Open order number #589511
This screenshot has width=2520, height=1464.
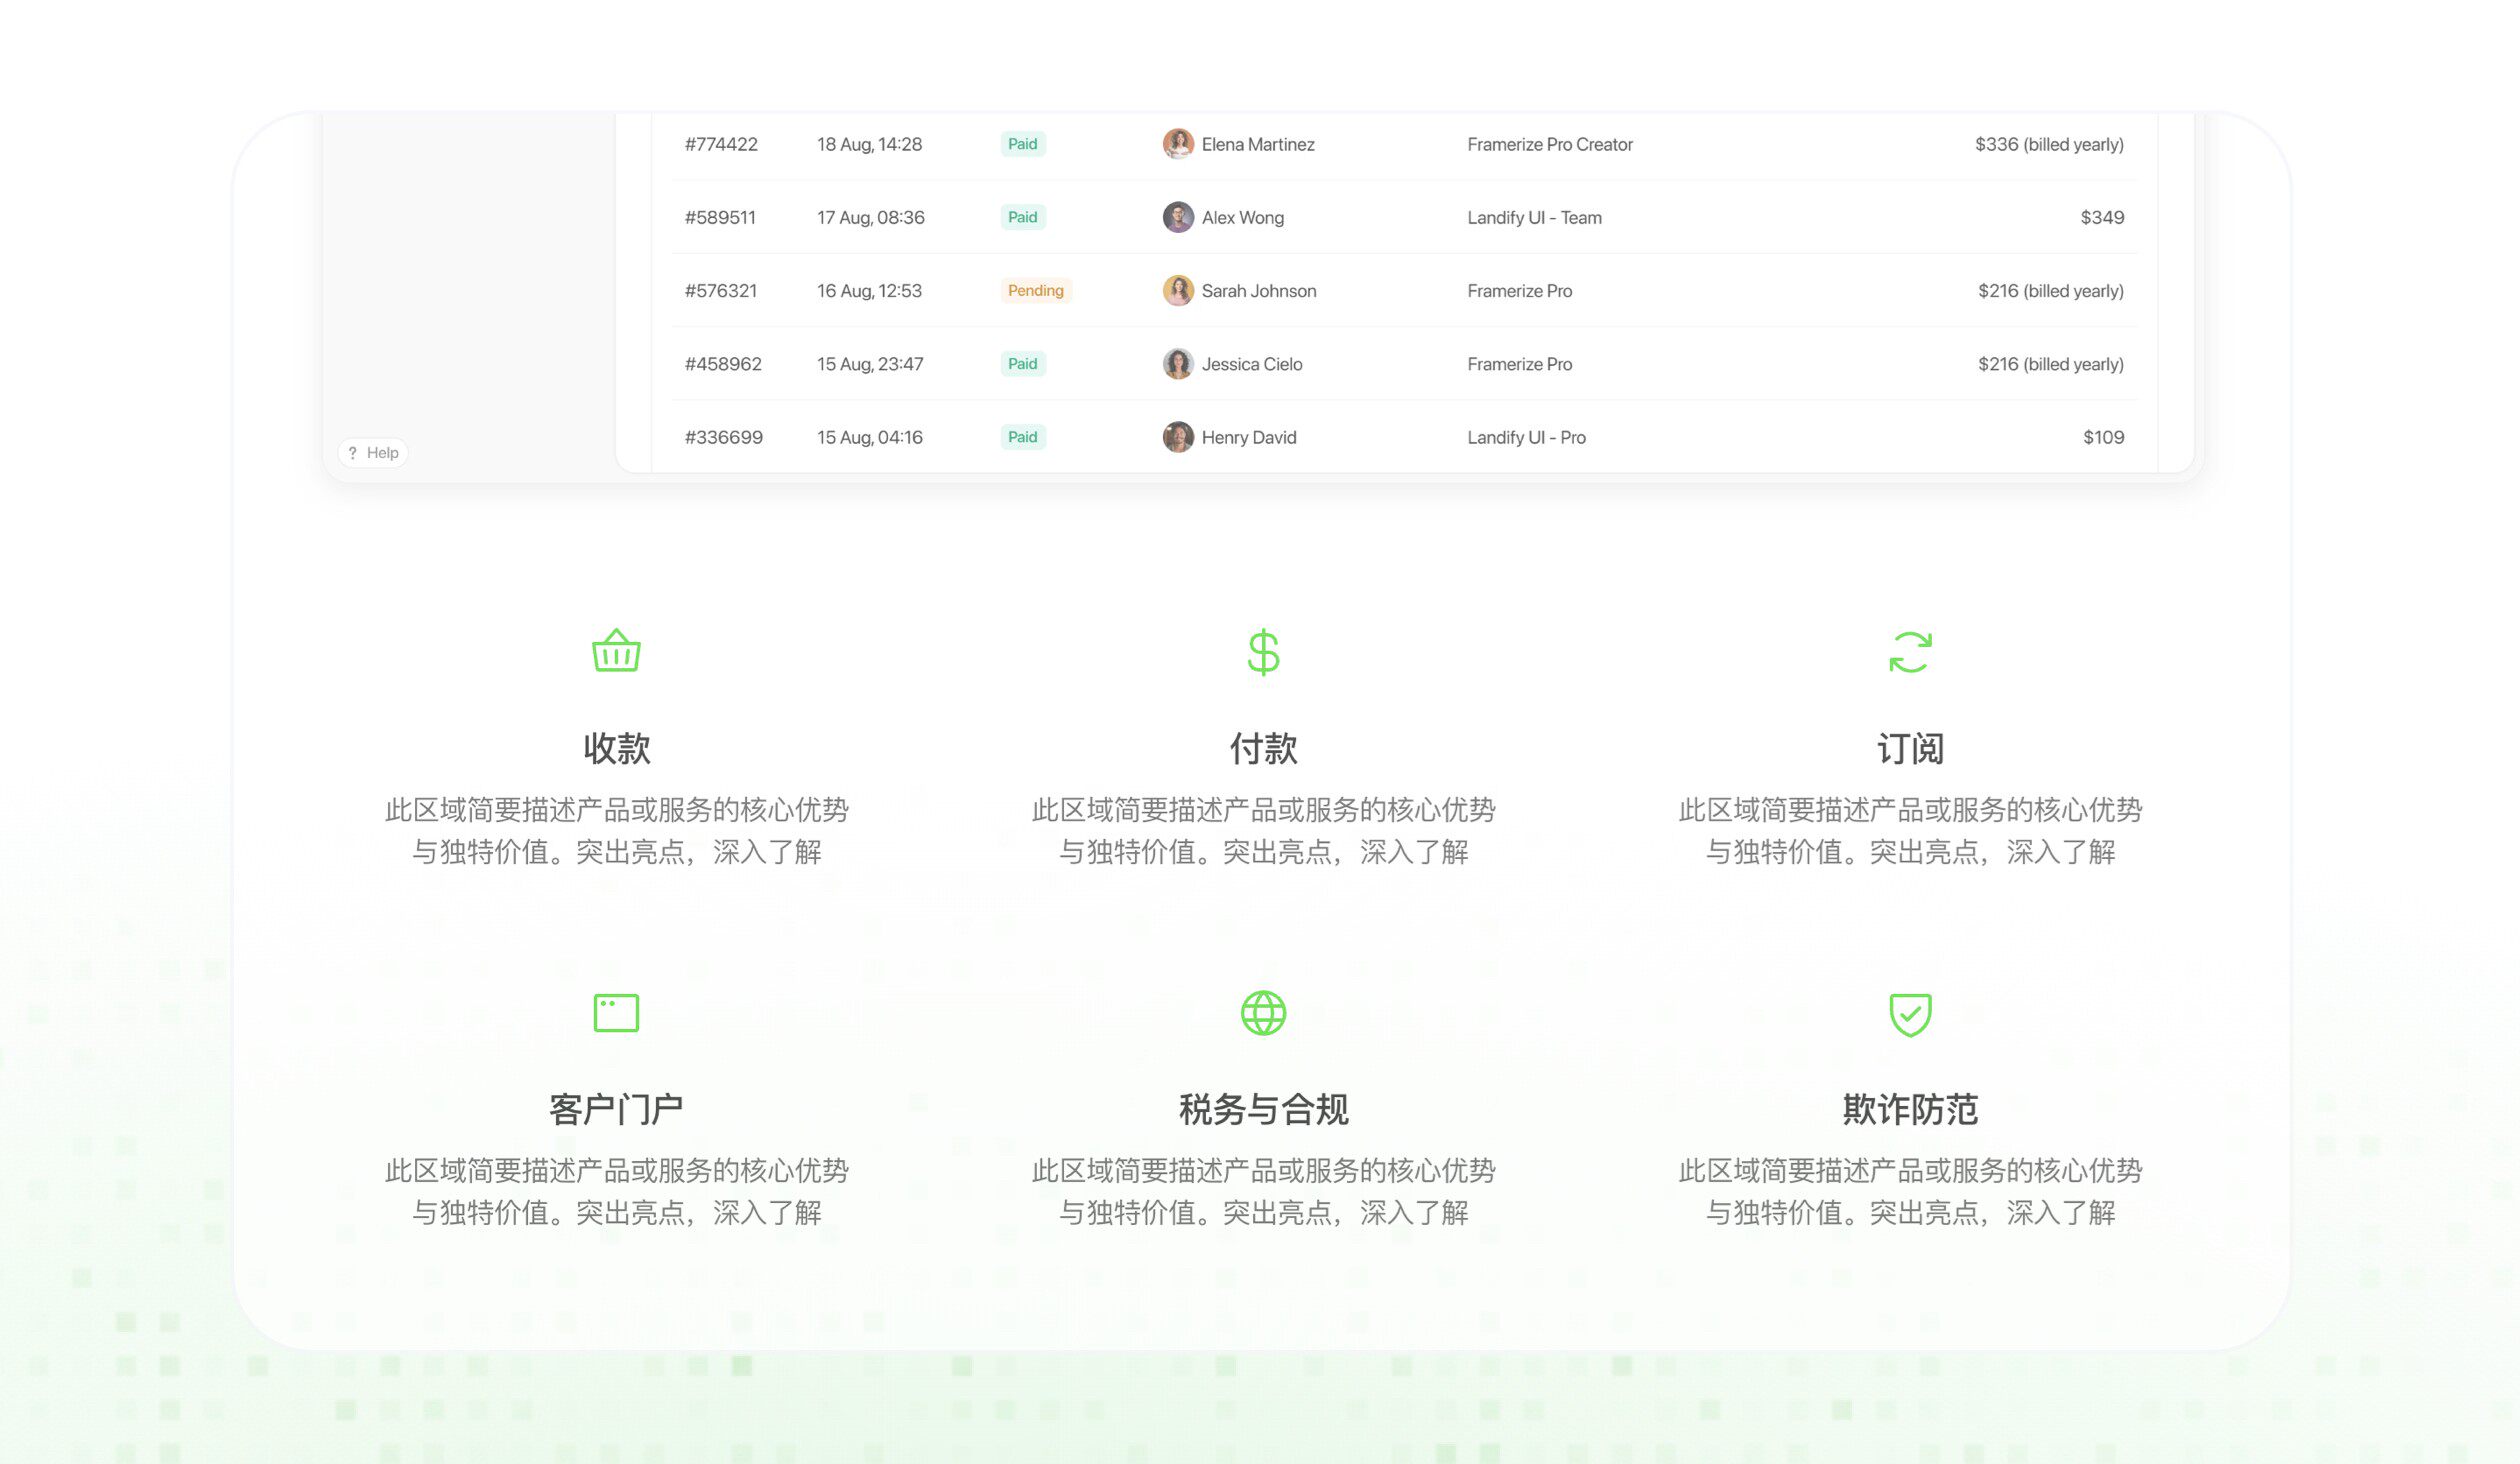point(720,217)
